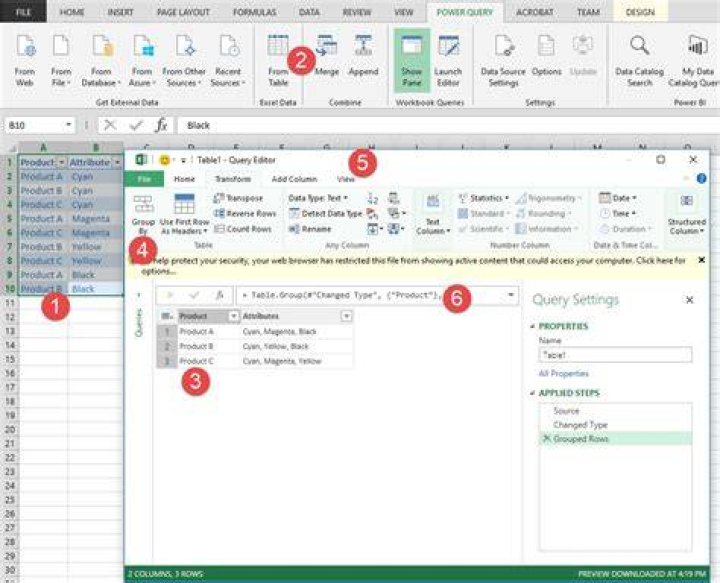Image resolution: width=720 pixels, height=583 pixels.
Task: Click the Excel cancel entry X button
Action: (110, 125)
